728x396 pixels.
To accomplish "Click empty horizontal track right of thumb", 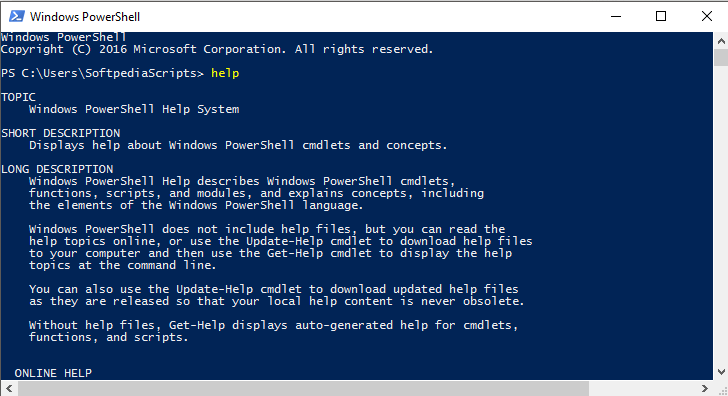I will [x=643, y=388].
